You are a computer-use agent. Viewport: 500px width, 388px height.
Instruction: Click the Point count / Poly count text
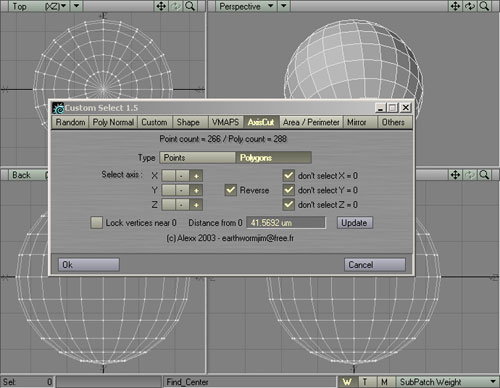point(223,139)
